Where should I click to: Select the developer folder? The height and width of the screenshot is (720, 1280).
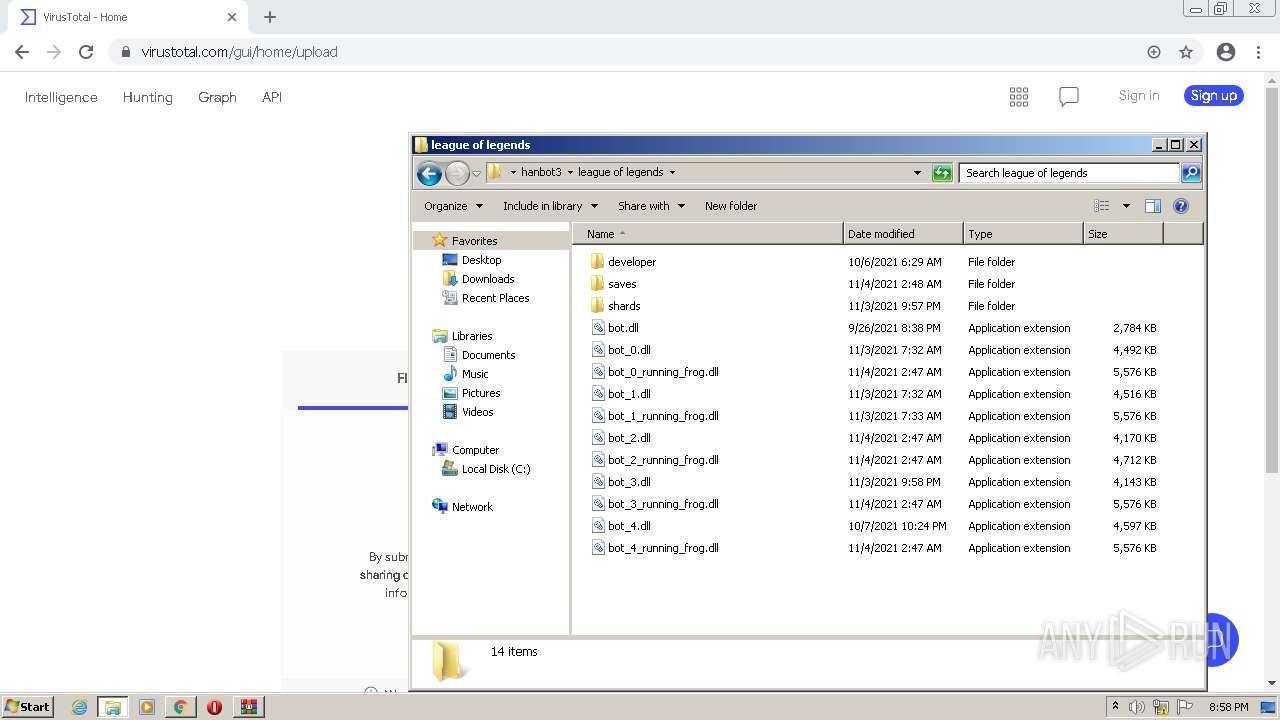[x=632, y=262]
